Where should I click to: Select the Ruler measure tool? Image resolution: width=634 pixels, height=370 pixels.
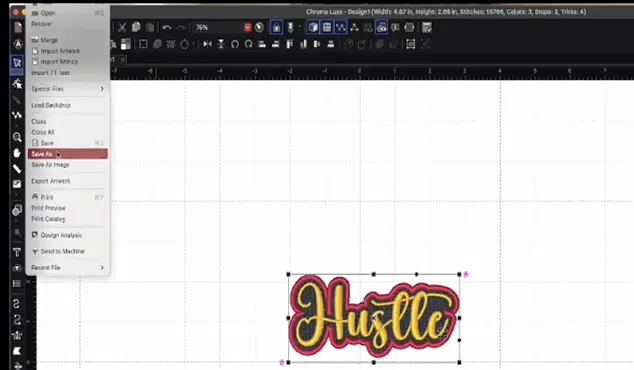(17, 169)
